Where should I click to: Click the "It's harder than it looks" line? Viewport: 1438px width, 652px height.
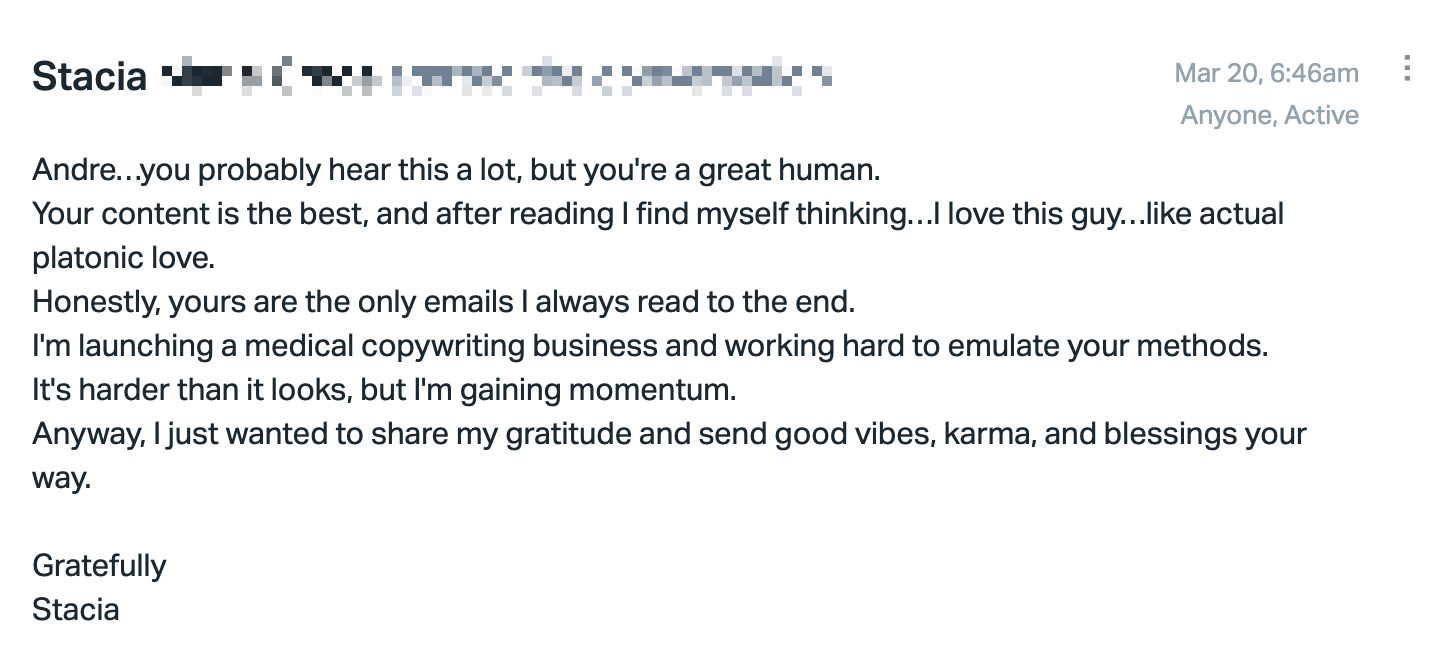pos(384,390)
